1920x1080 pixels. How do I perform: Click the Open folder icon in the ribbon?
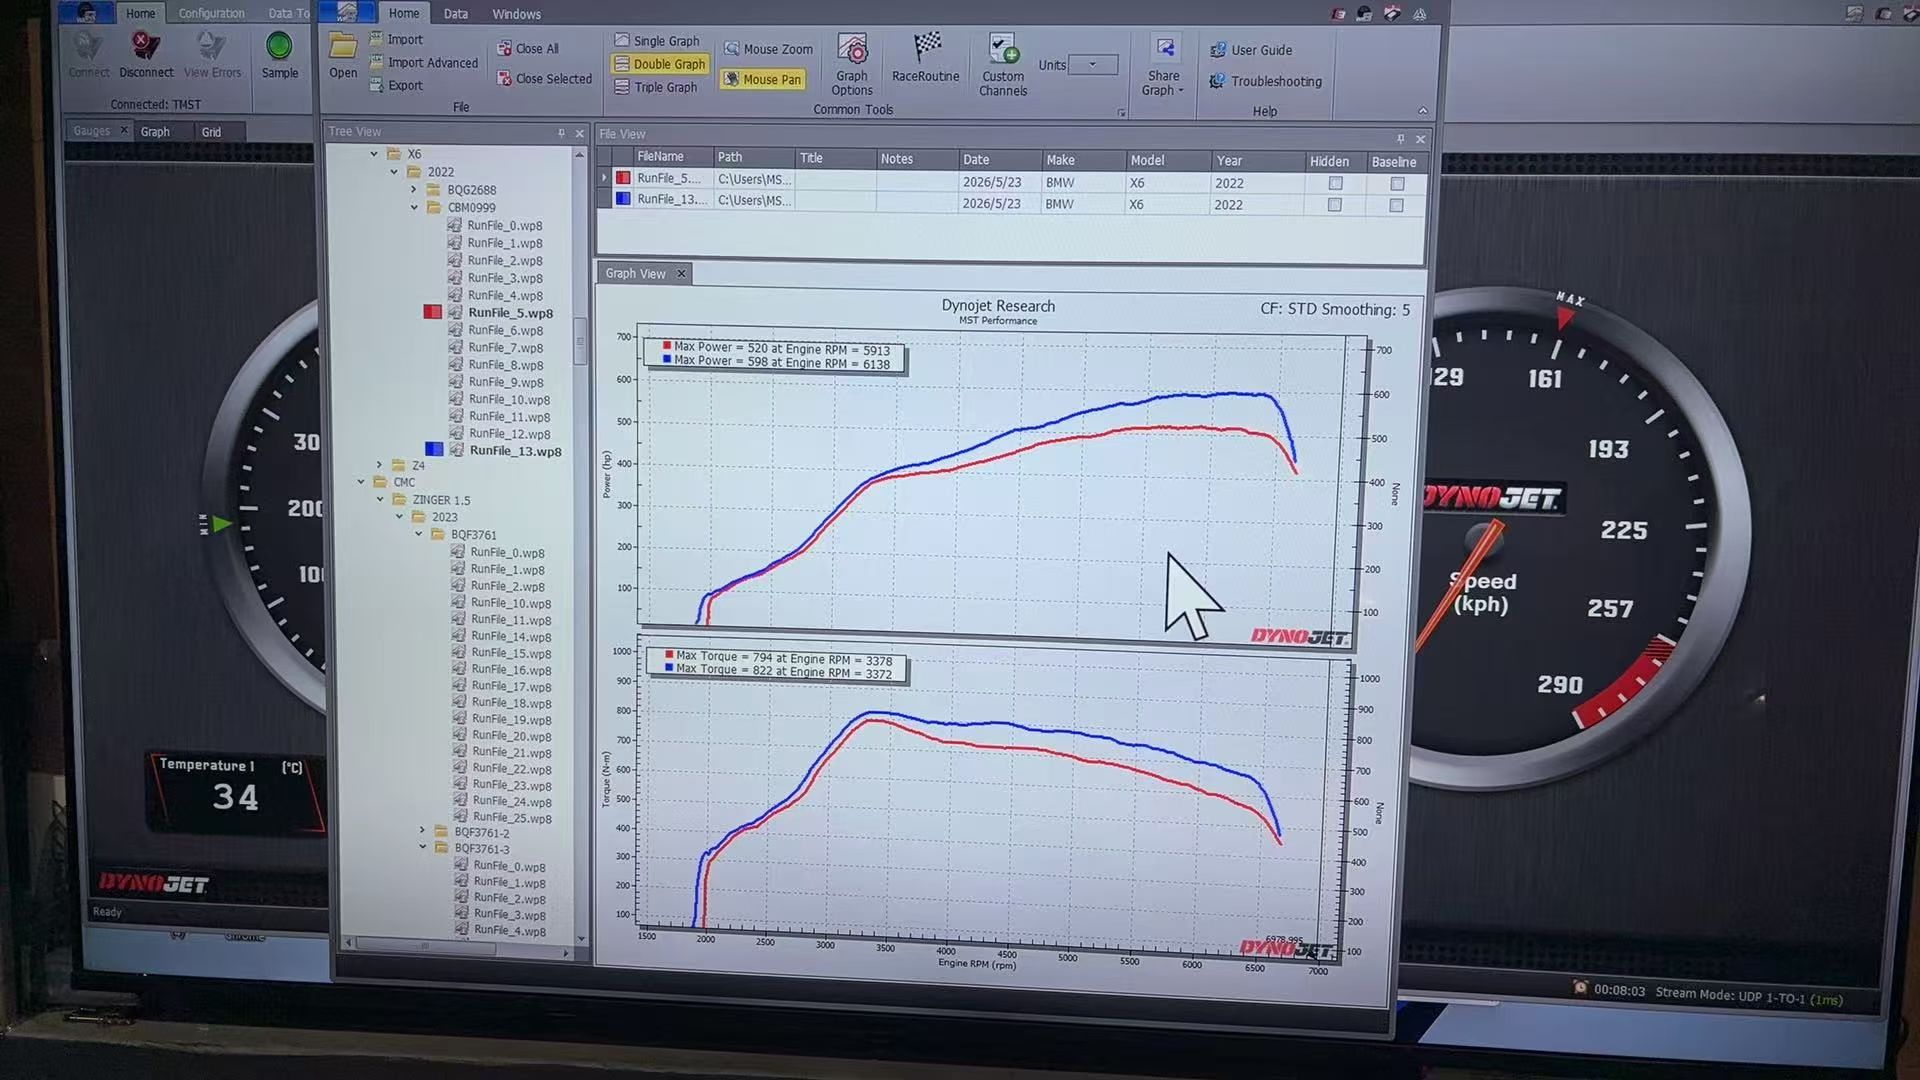click(343, 56)
